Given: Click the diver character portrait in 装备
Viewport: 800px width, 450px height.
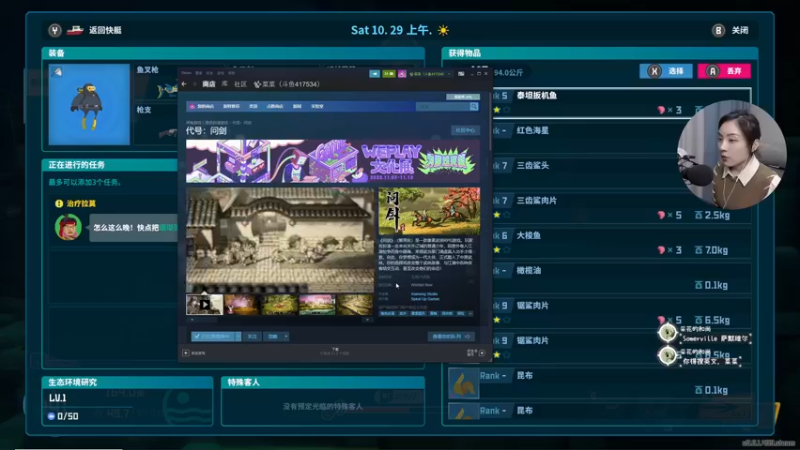Looking at the screenshot, I should pos(89,105).
